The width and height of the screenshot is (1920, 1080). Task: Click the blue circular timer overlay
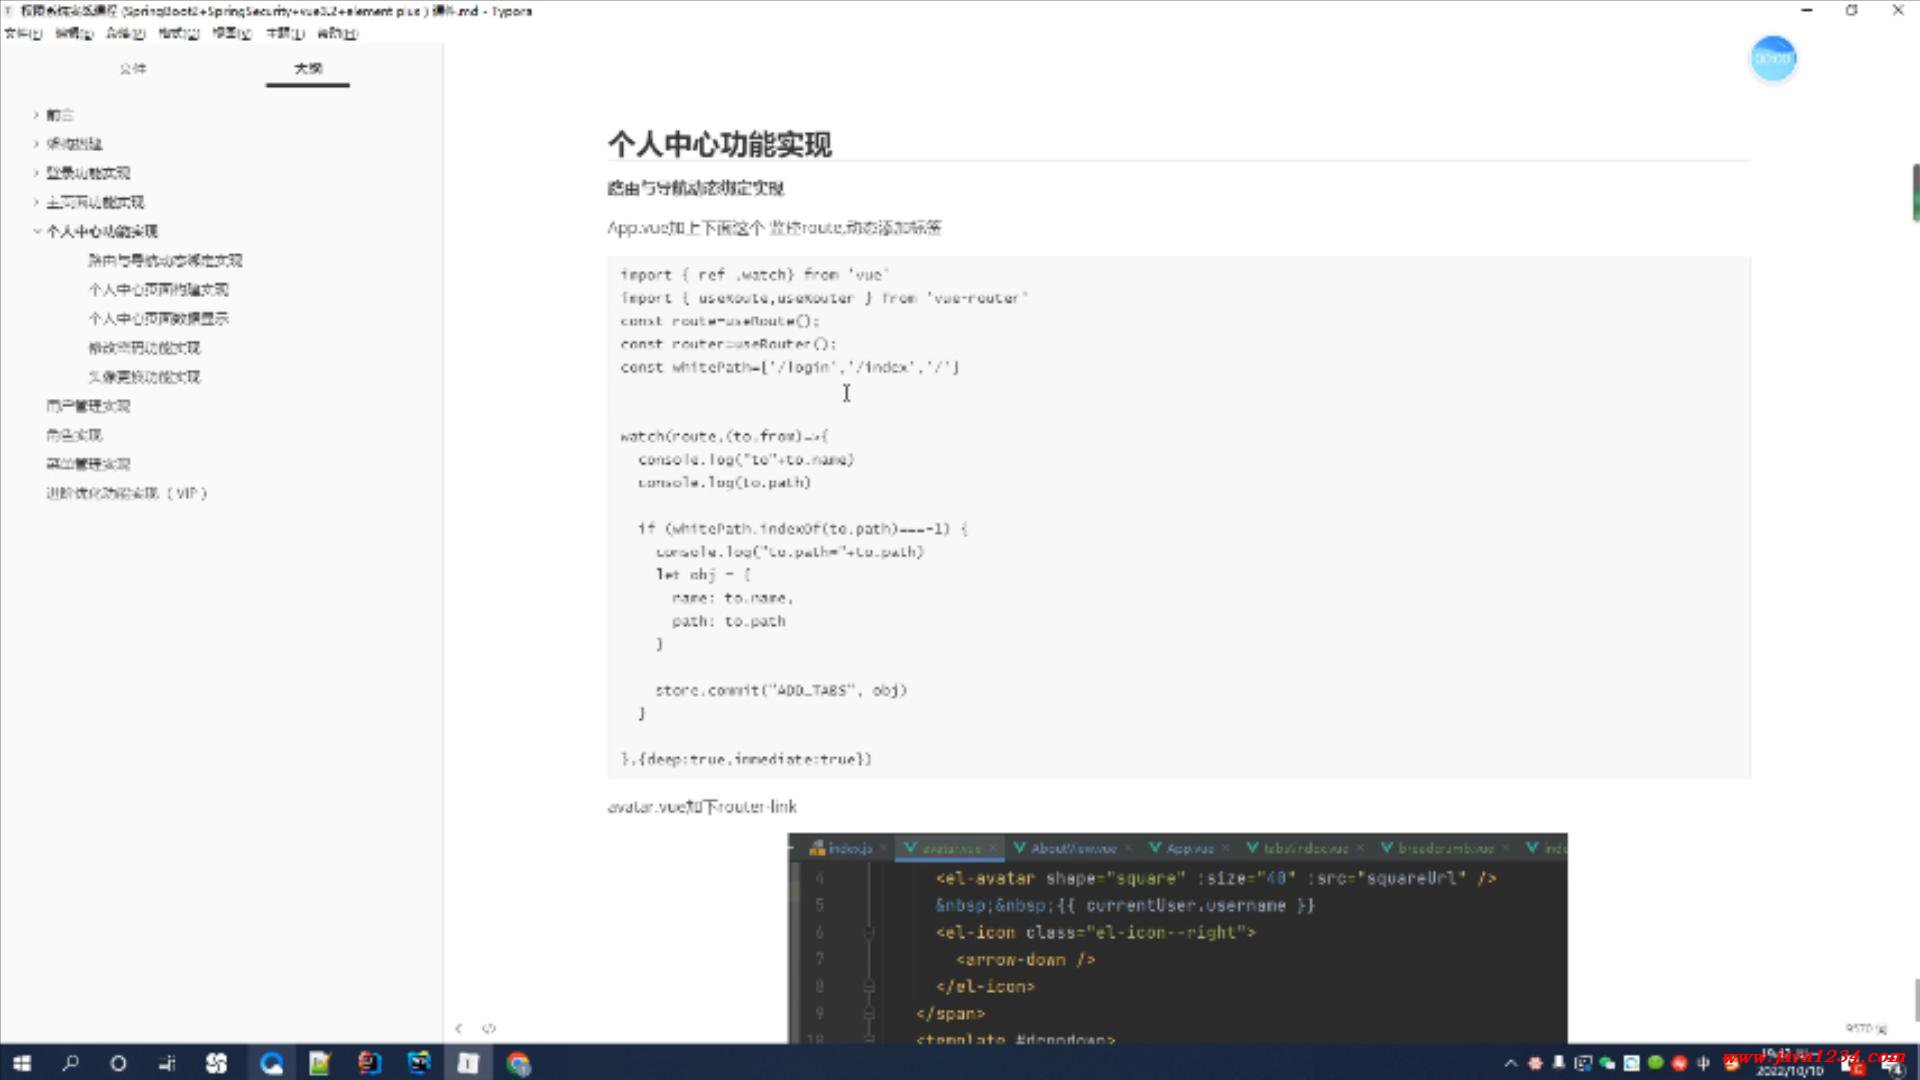click(x=1773, y=59)
